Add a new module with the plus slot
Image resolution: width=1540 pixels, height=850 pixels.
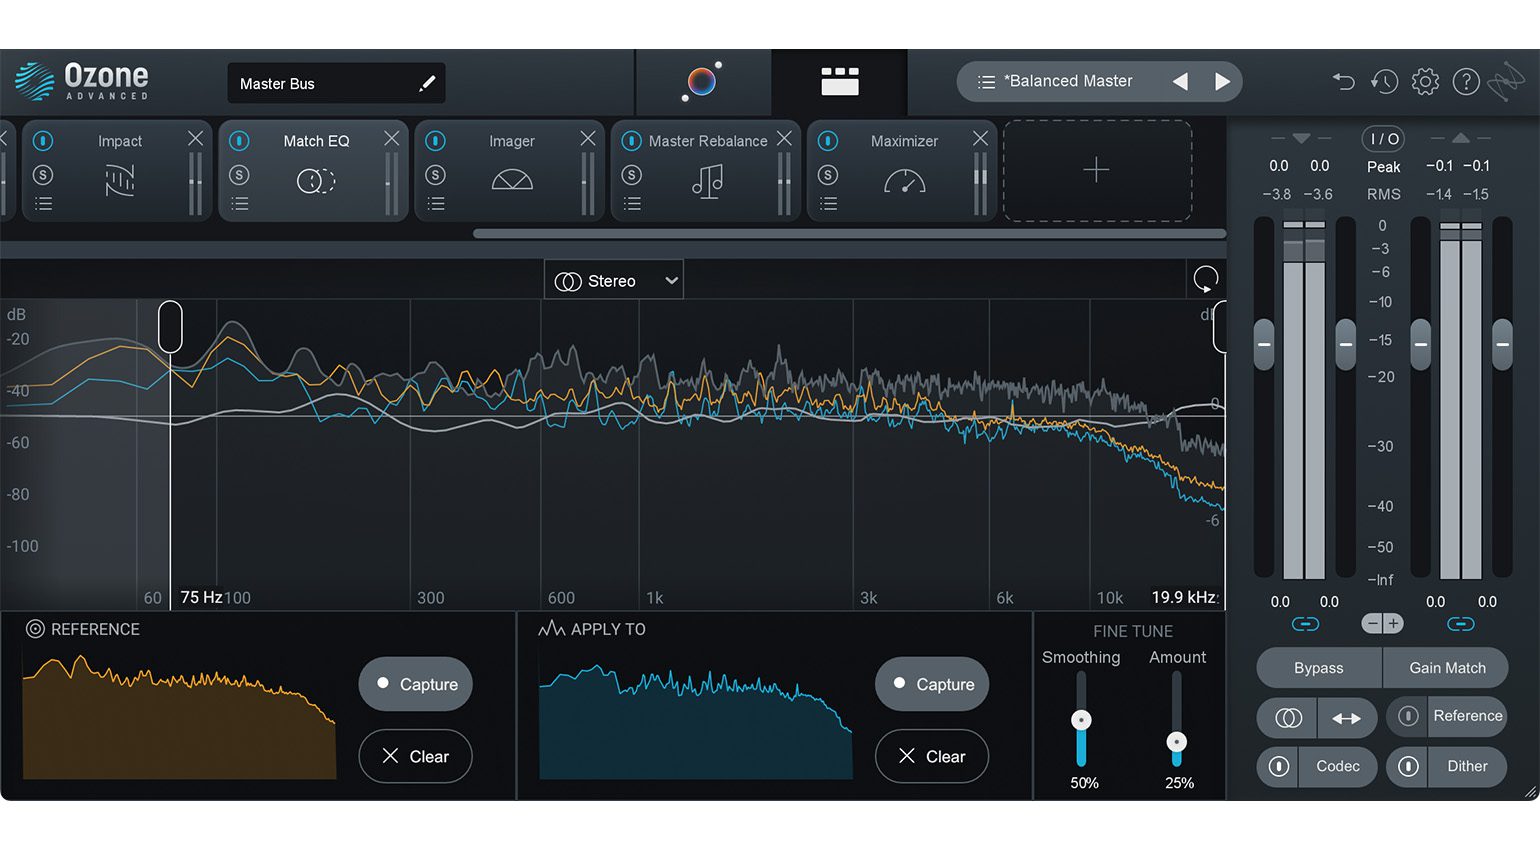click(1097, 170)
